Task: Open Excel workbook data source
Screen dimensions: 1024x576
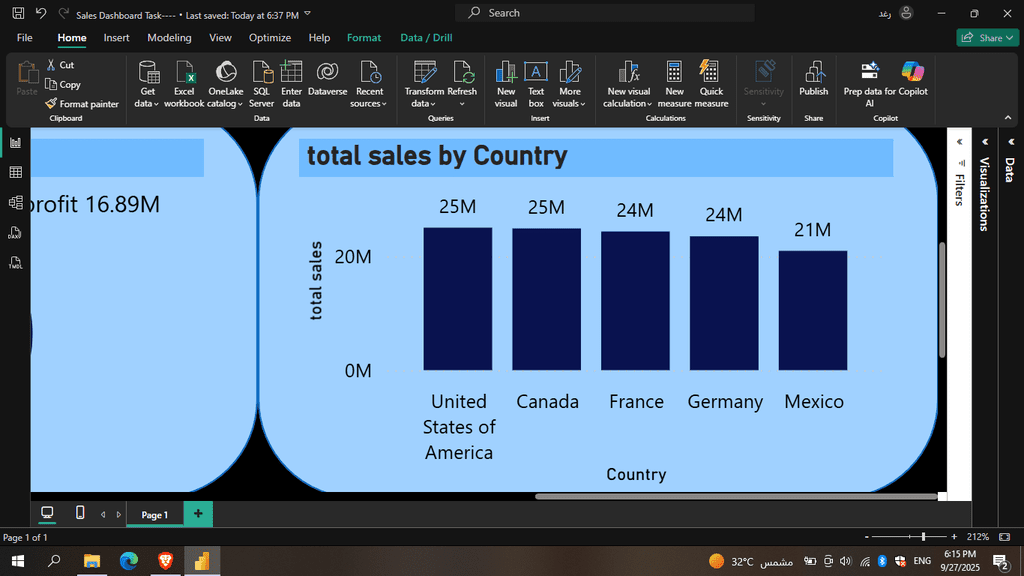Action: (184, 73)
